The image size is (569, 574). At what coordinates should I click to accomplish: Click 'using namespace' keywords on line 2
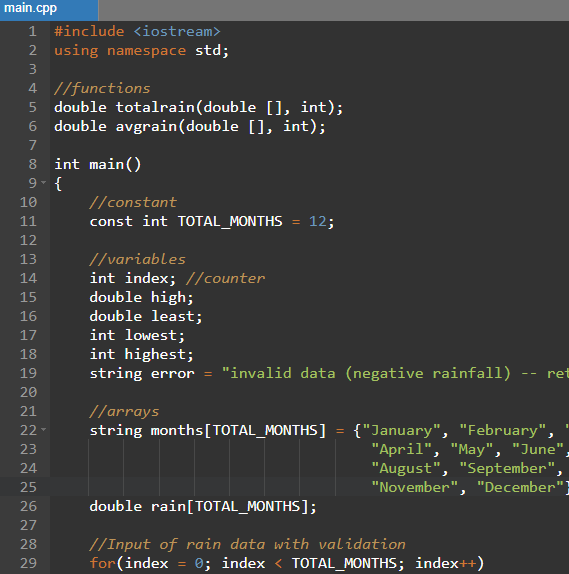pyautogui.click(x=120, y=51)
